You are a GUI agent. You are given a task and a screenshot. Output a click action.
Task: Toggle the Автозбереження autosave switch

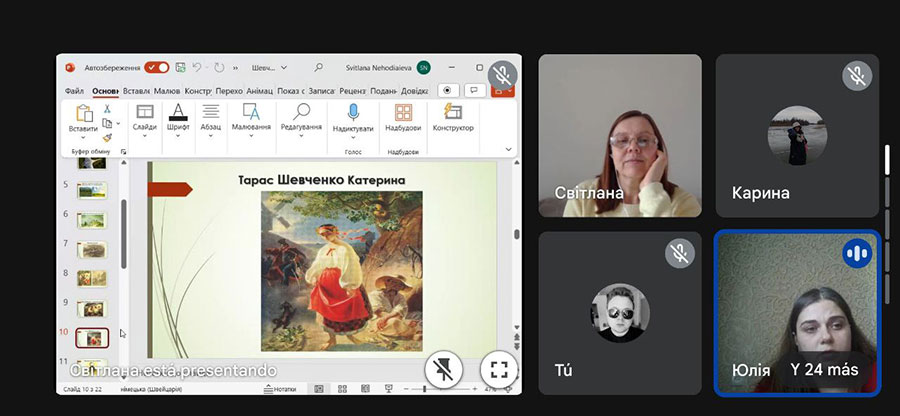(x=157, y=68)
